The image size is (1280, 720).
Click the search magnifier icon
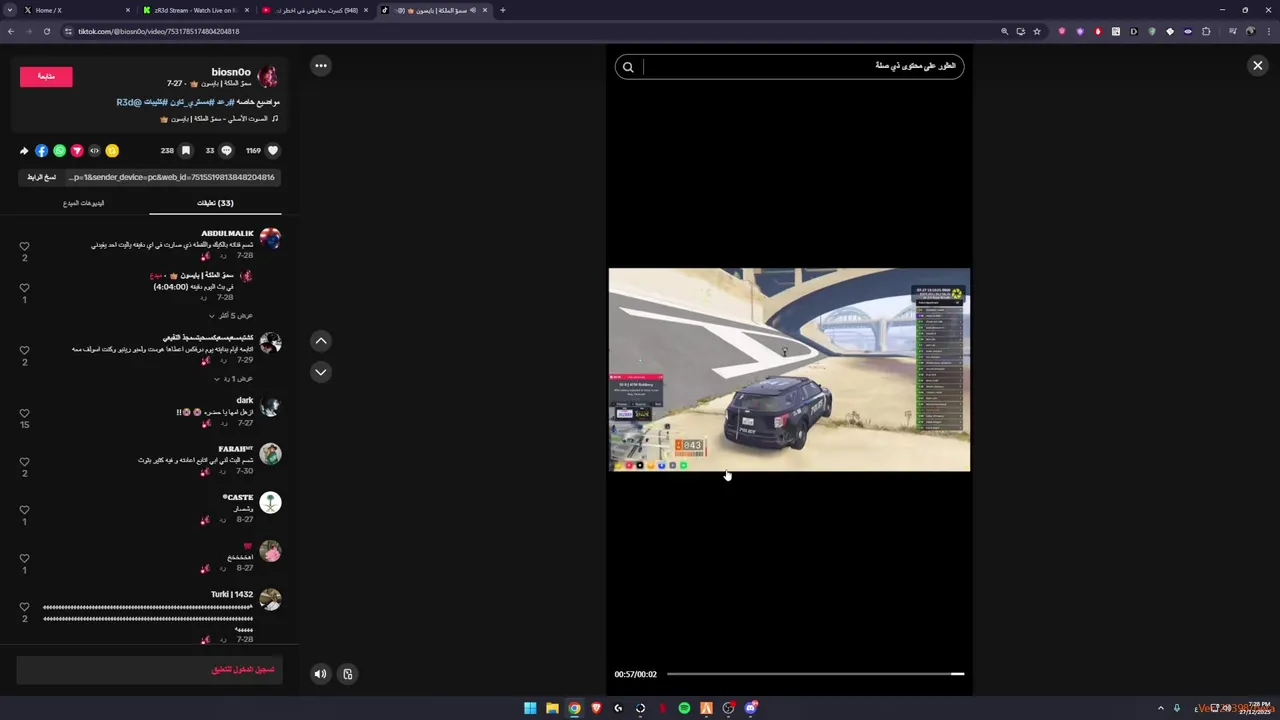click(628, 67)
